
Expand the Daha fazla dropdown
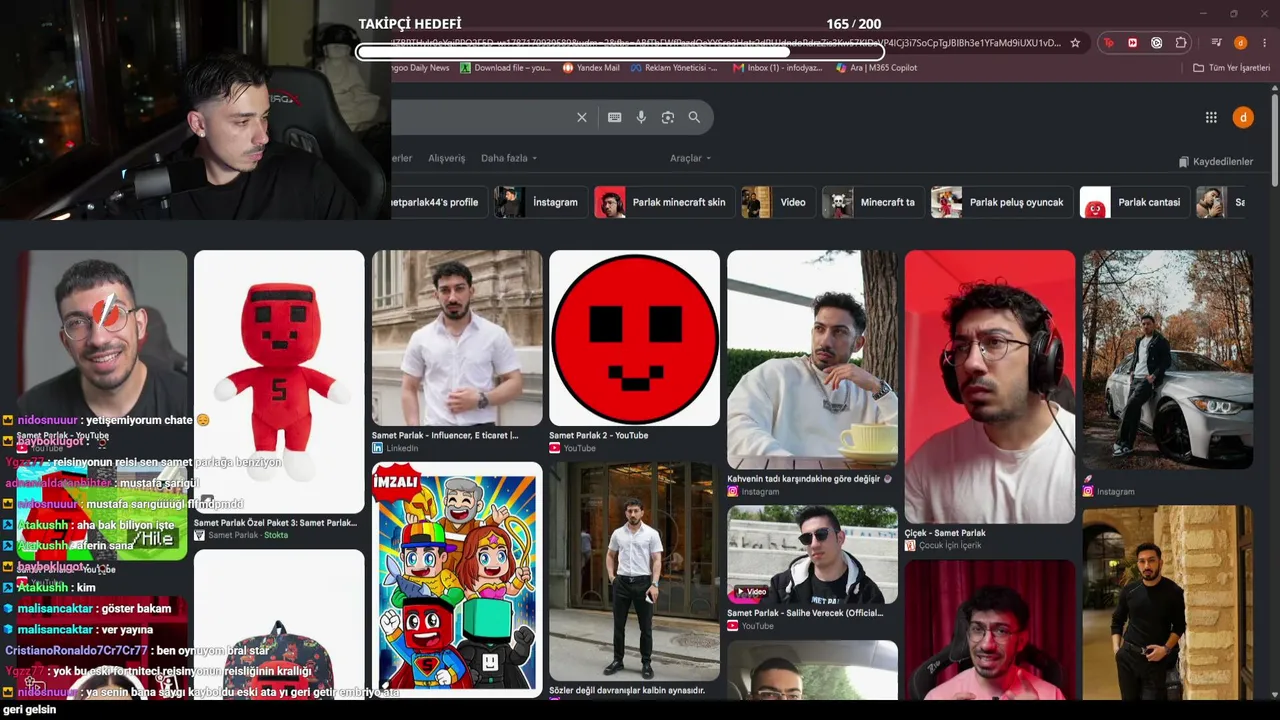coord(509,158)
